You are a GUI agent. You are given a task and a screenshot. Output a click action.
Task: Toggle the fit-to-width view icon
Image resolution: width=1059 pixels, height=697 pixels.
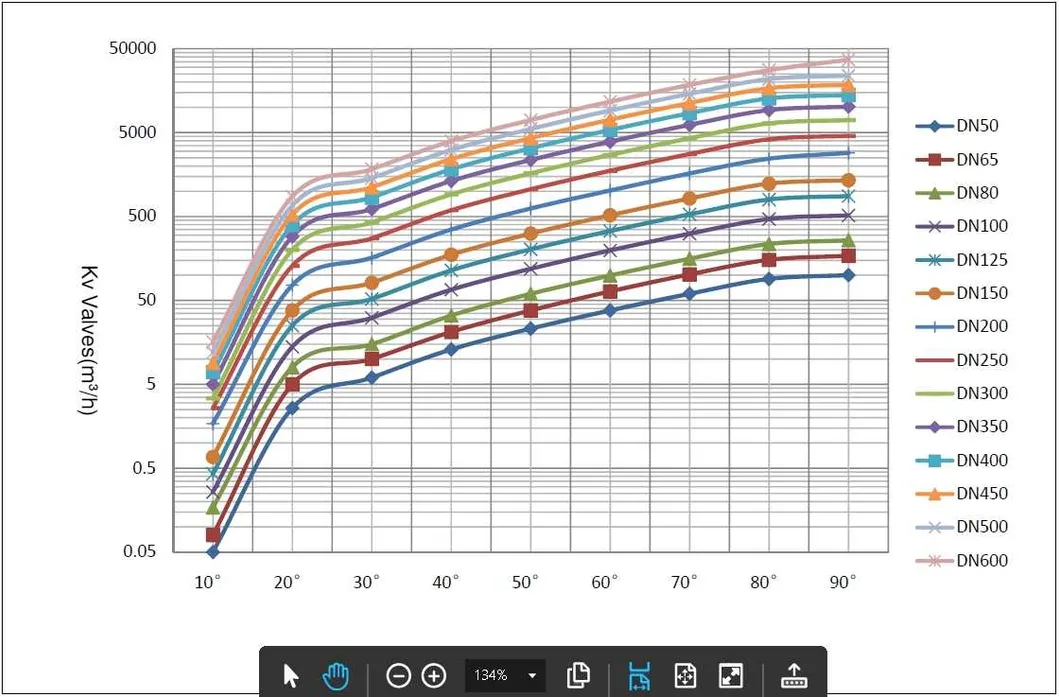639,676
